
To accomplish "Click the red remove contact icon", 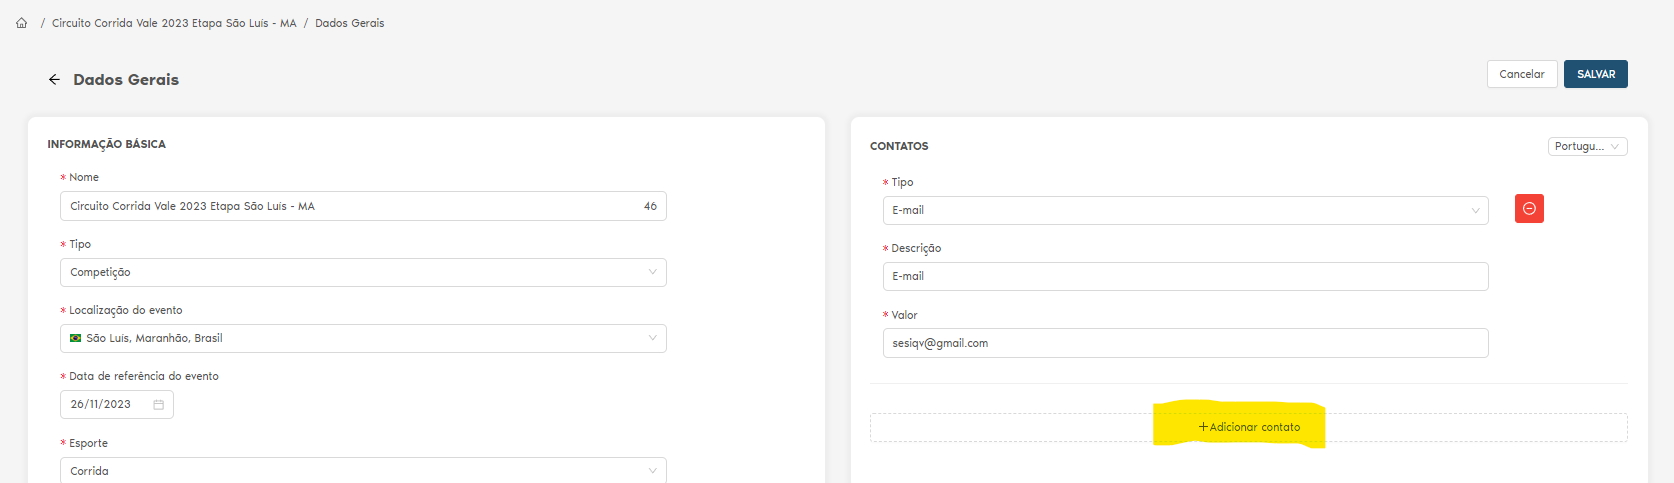I will [1529, 209].
